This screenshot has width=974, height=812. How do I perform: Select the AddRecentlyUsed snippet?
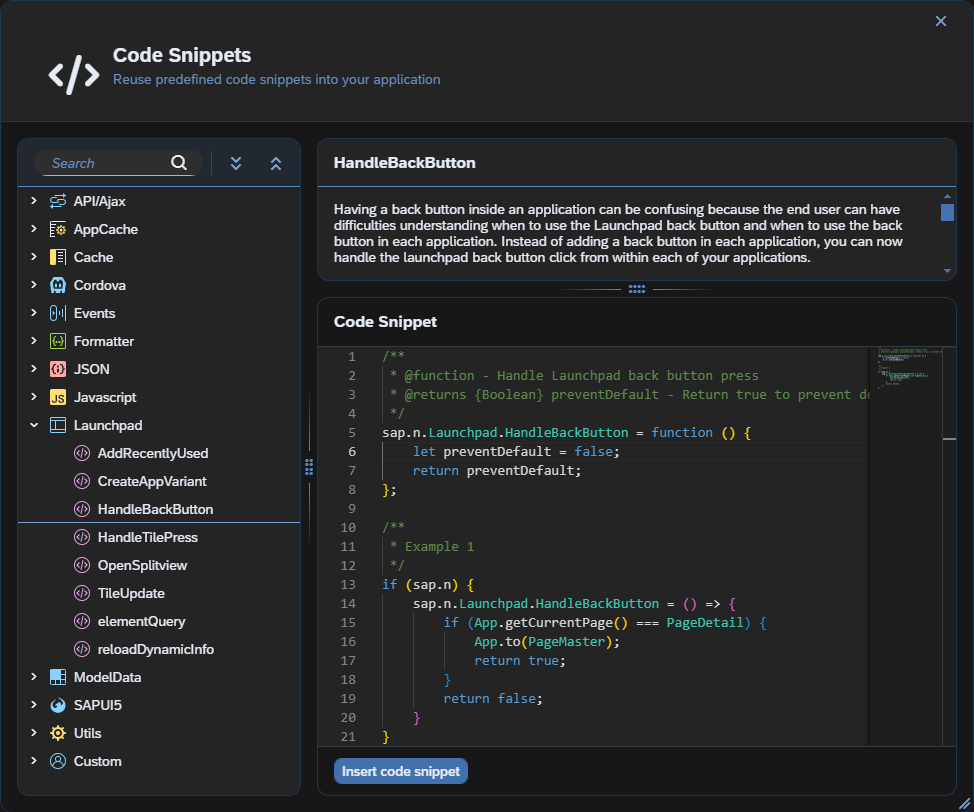pos(159,454)
